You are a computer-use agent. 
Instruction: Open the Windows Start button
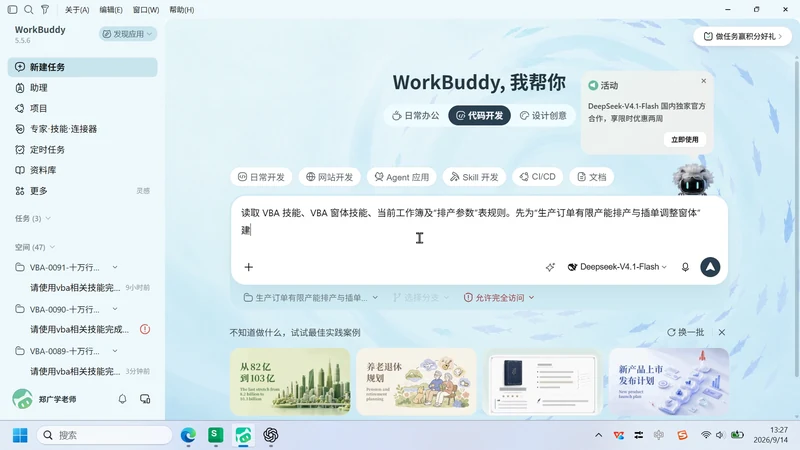[20, 436]
